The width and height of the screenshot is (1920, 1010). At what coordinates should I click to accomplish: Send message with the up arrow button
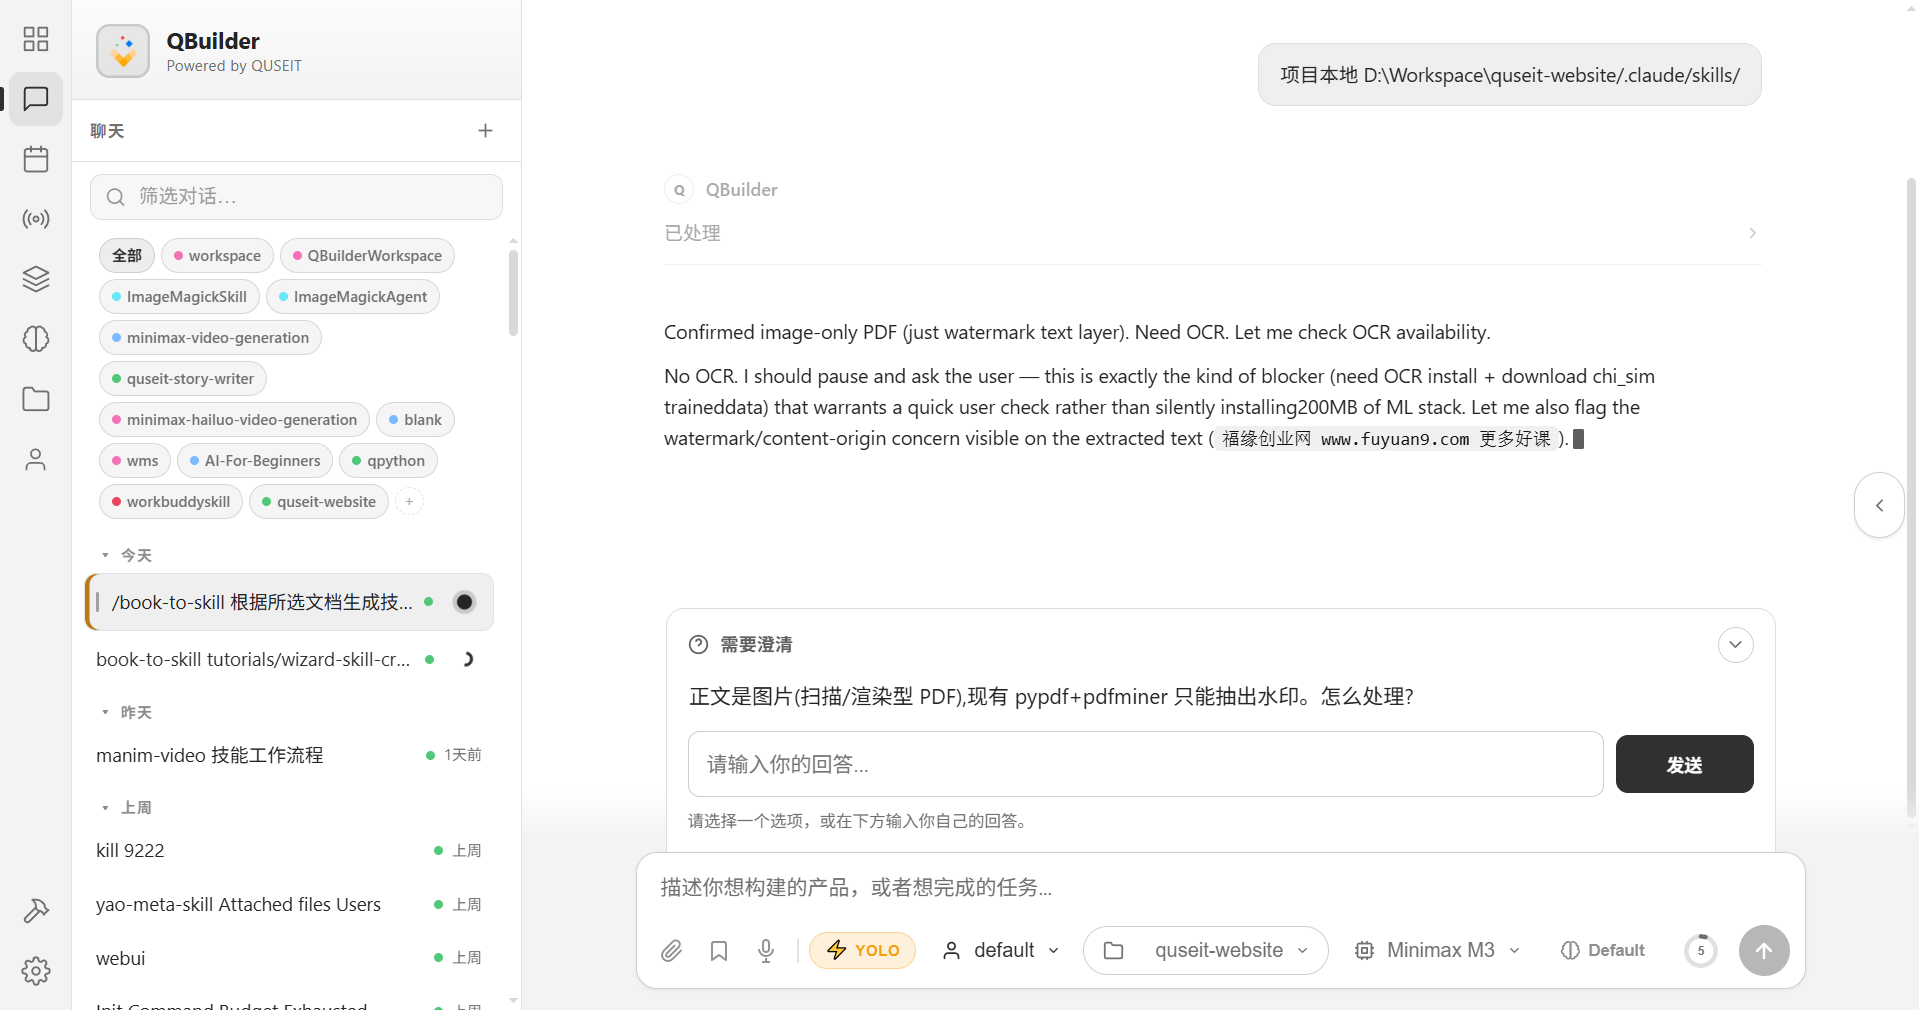[1764, 950]
